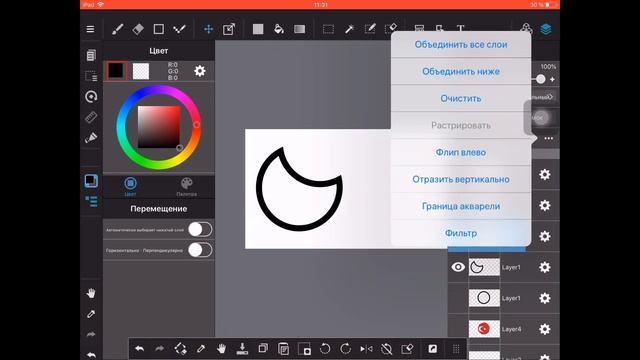640x360 pixels.
Task: Select the circle Layer1 thumbnail
Action: 484,298
